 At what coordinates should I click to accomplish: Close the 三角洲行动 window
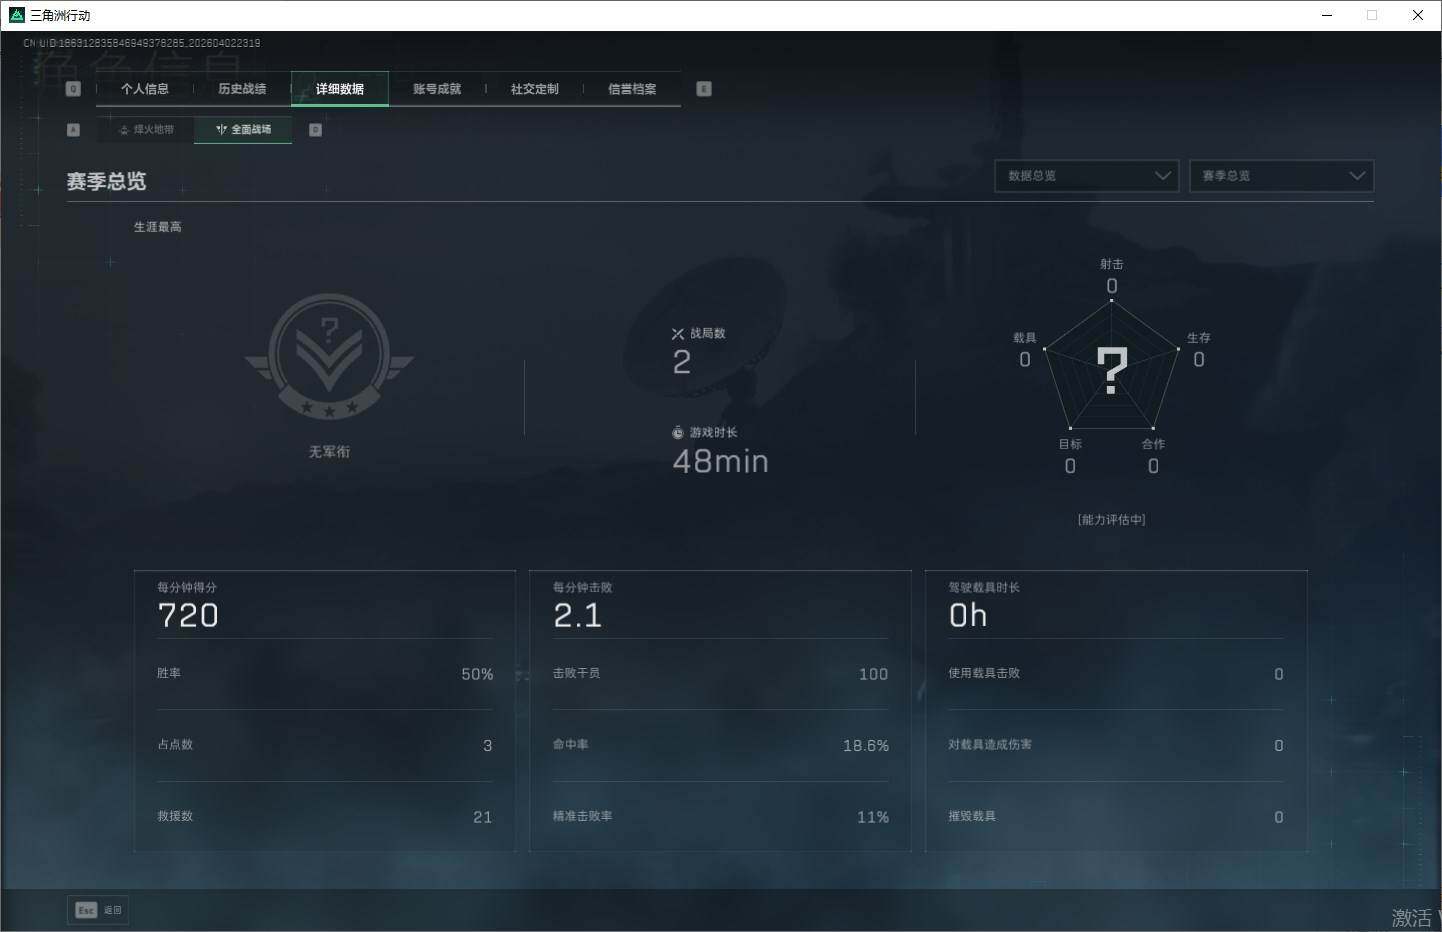click(1418, 15)
